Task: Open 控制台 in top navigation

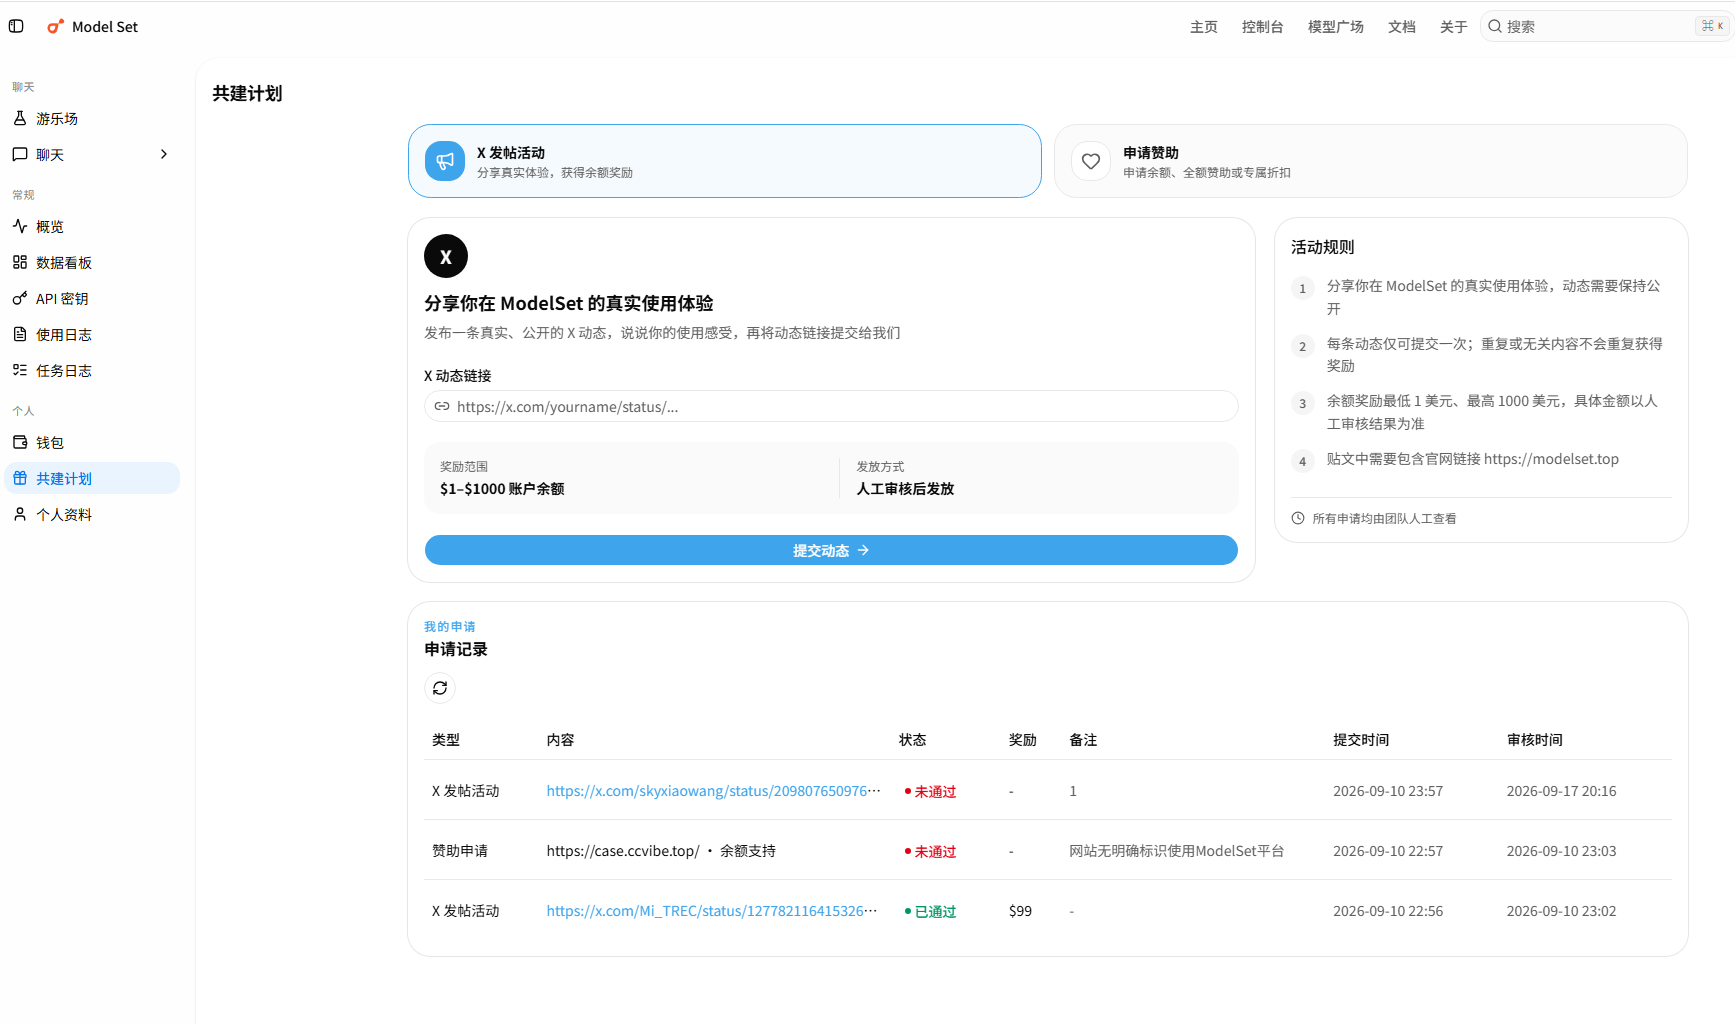Action: pyautogui.click(x=1263, y=27)
